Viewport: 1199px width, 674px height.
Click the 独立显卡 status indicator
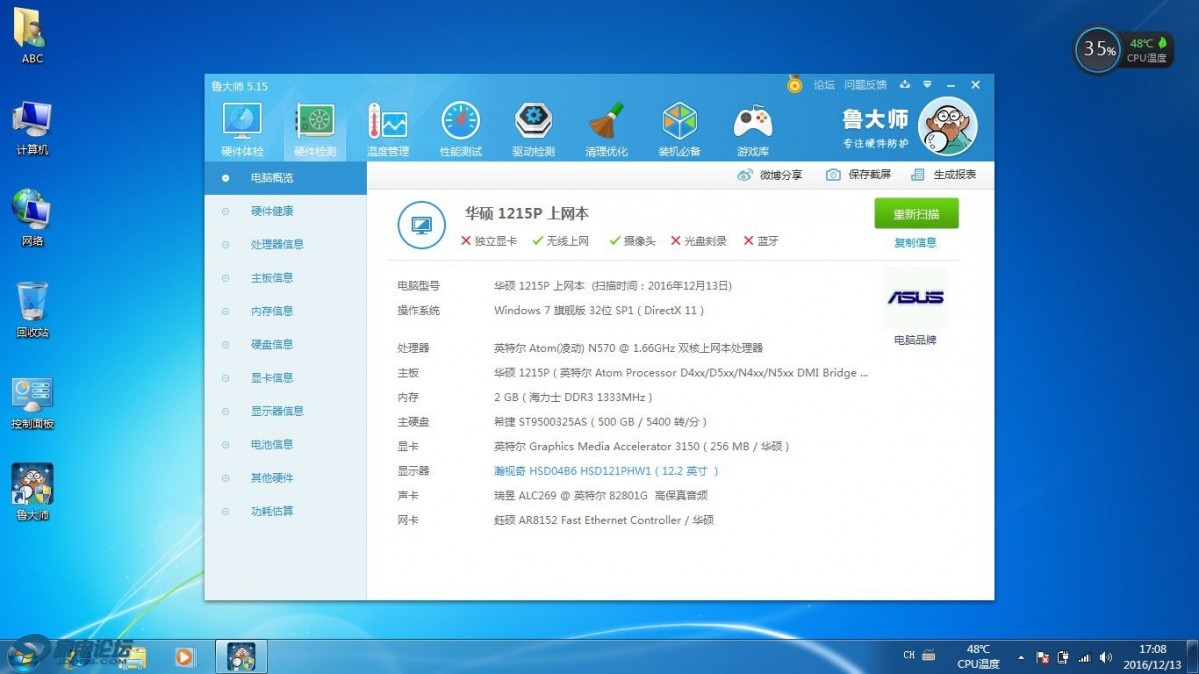tap(489, 241)
